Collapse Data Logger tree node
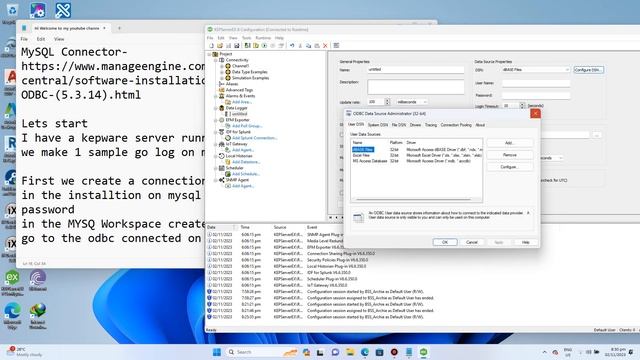640x360 pixels. pos(216,108)
